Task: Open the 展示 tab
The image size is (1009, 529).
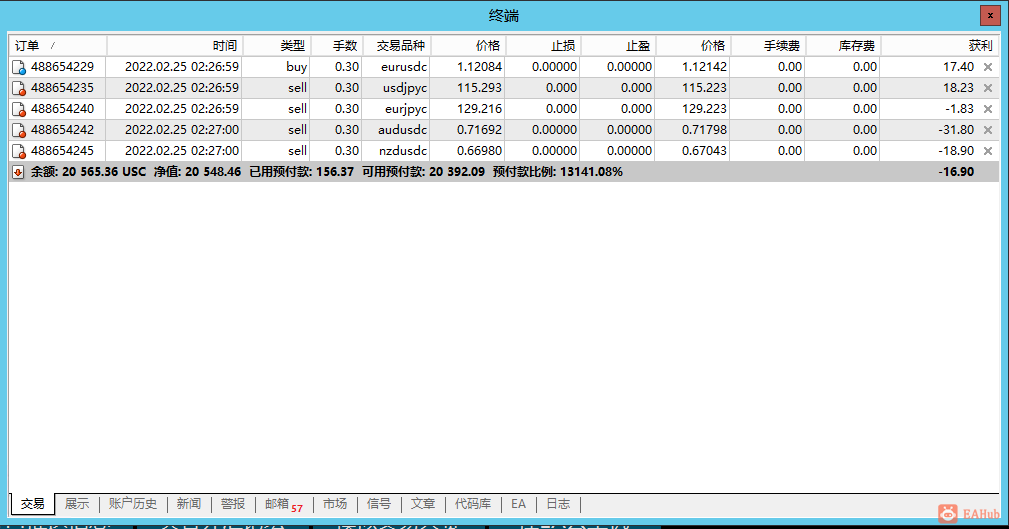Action: pyautogui.click(x=77, y=504)
